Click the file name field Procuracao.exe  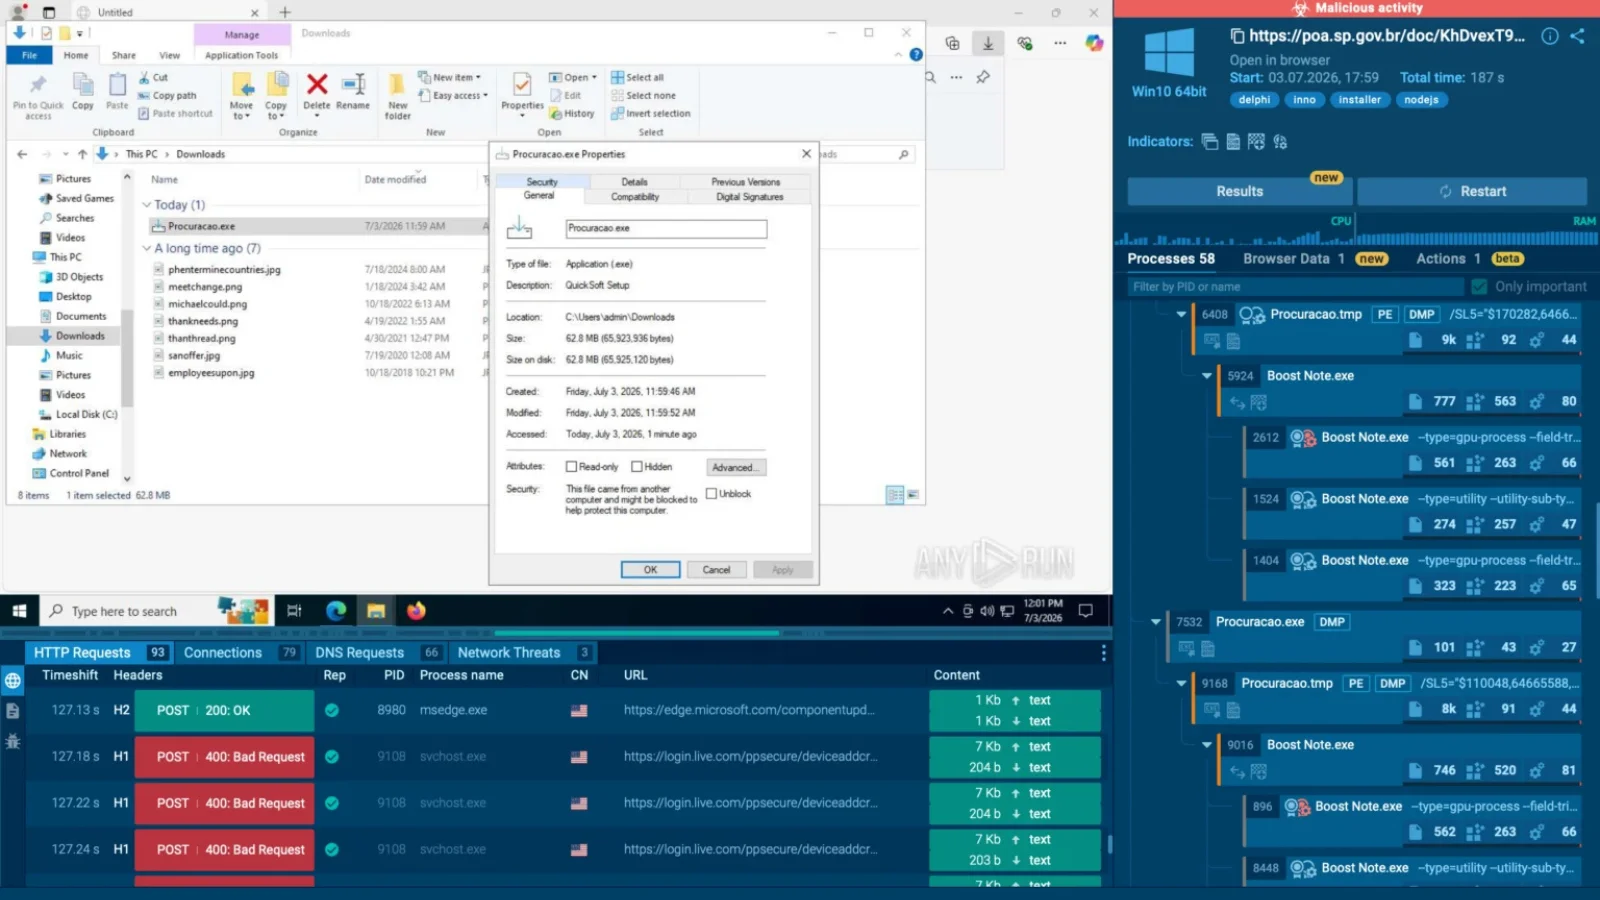(666, 229)
